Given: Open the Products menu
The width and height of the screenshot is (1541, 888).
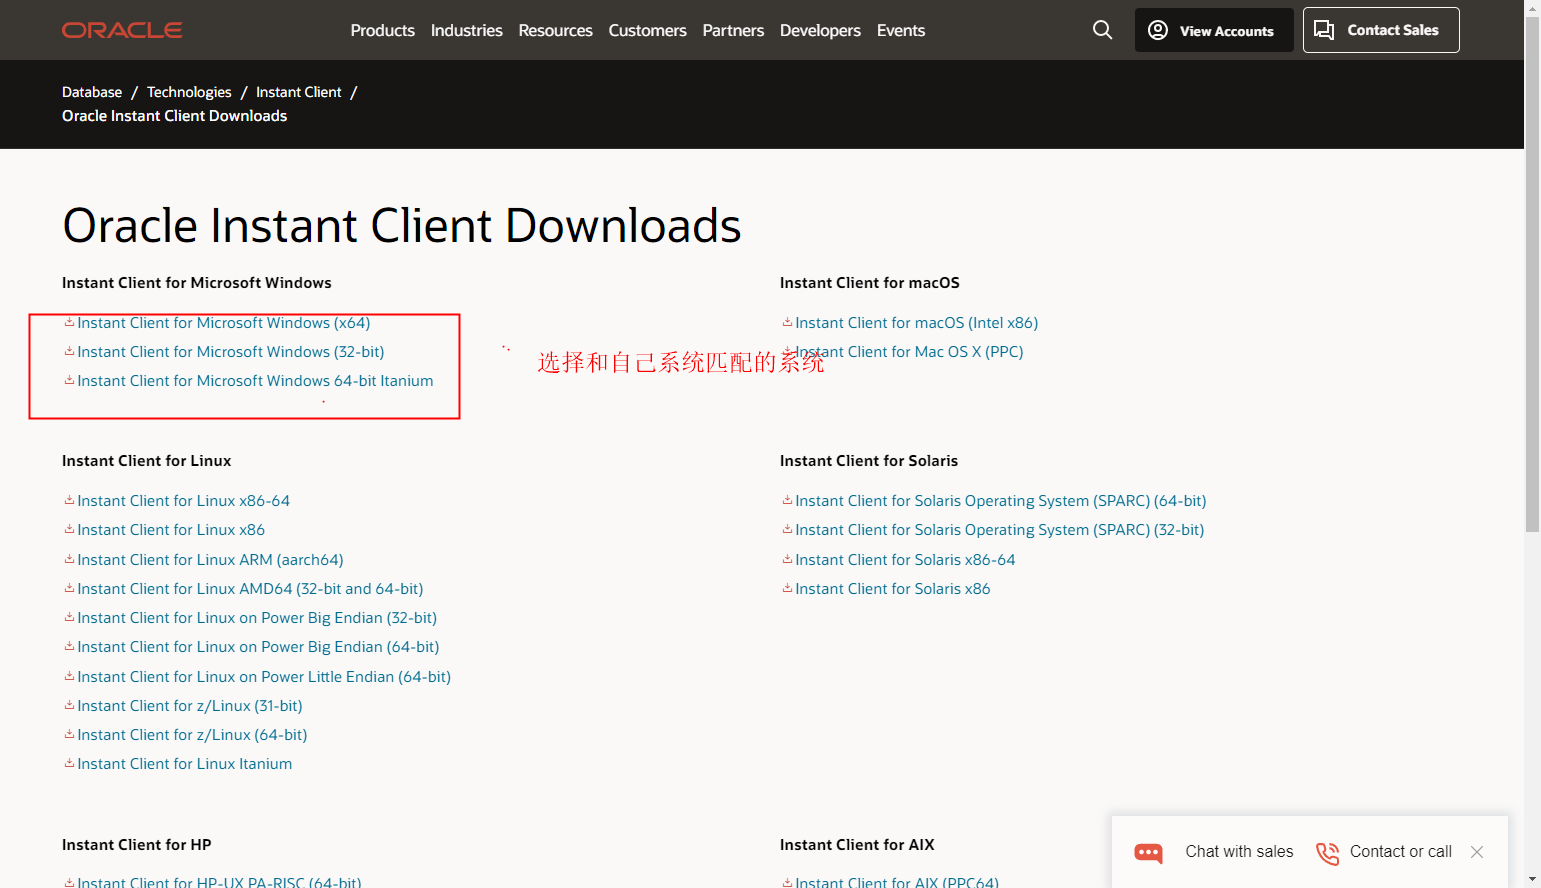Looking at the screenshot, I should click(x=382, y=30).
